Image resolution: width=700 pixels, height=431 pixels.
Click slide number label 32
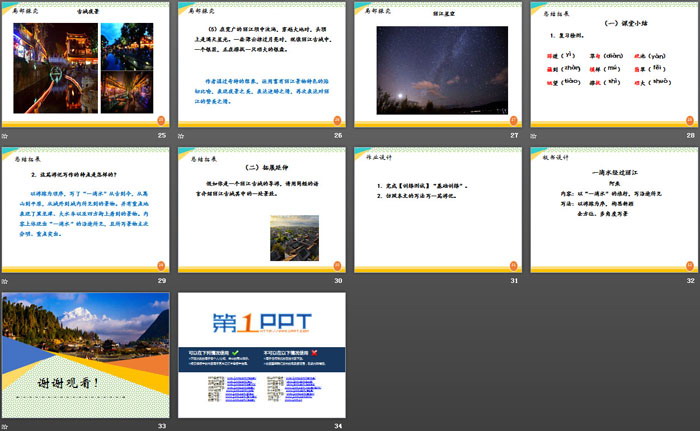691,281
